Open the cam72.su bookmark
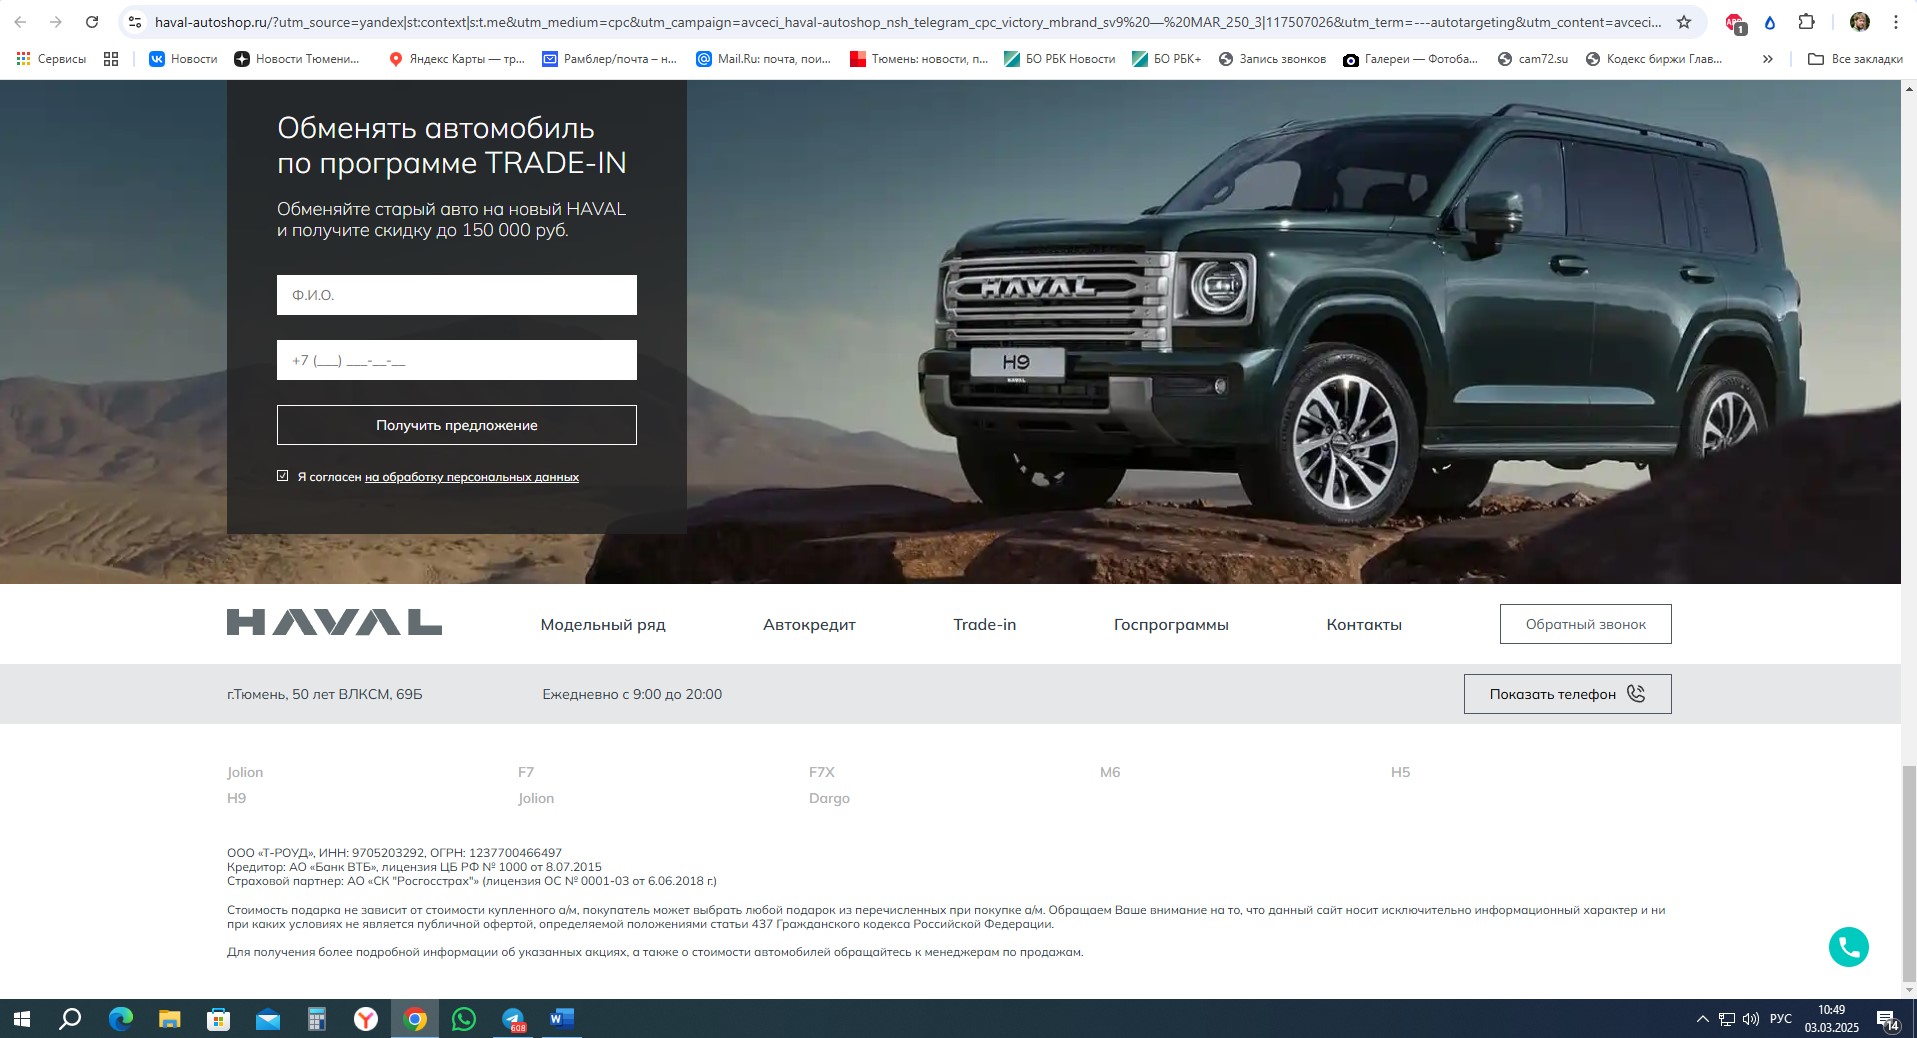The image size is (1917, 1038). click(1532, 59)
